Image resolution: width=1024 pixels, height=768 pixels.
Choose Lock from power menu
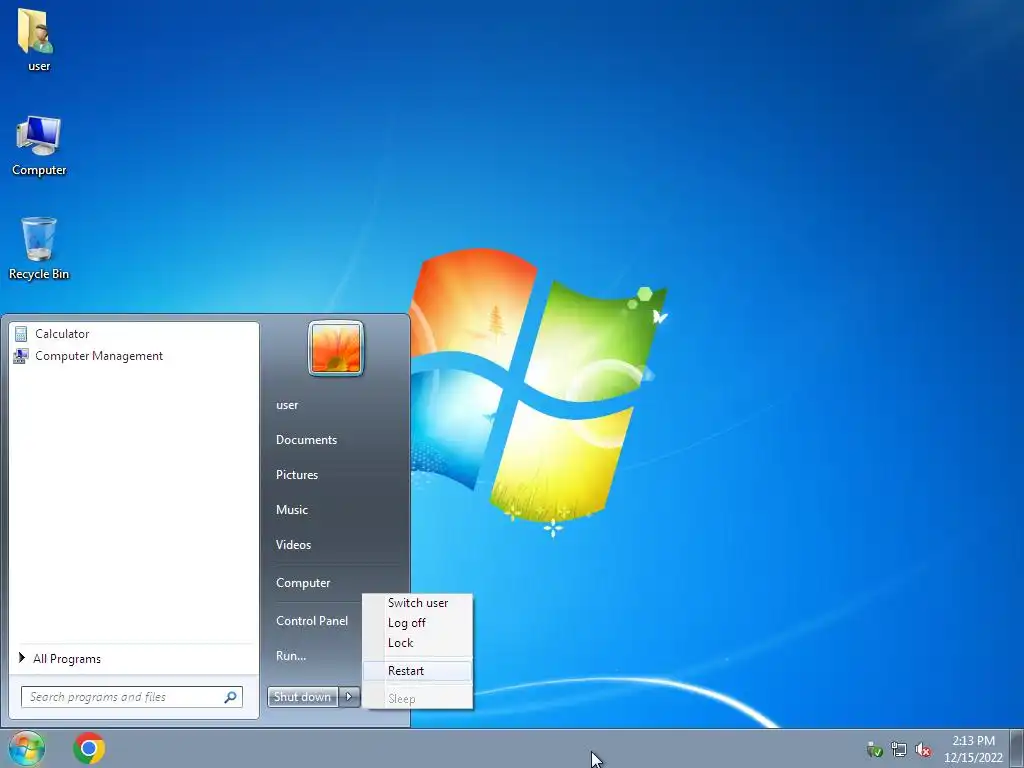pyautogui.click(x=417, y=643)
